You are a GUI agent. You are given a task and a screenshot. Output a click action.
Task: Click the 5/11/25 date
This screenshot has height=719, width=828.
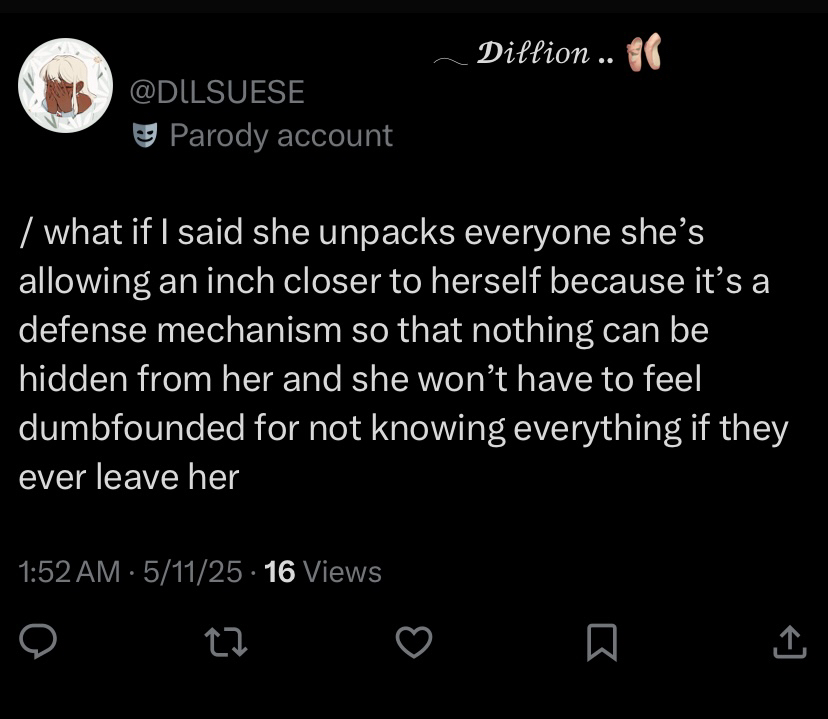pyautogui.click(x=193, y=572)
